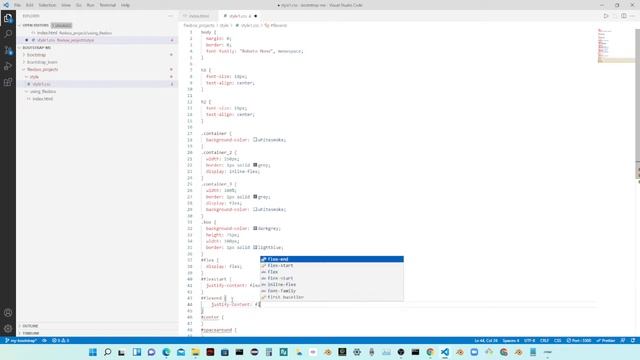Screen dimensions: 640x360
Task: Expand the Outline section
Action: [31, 326]
